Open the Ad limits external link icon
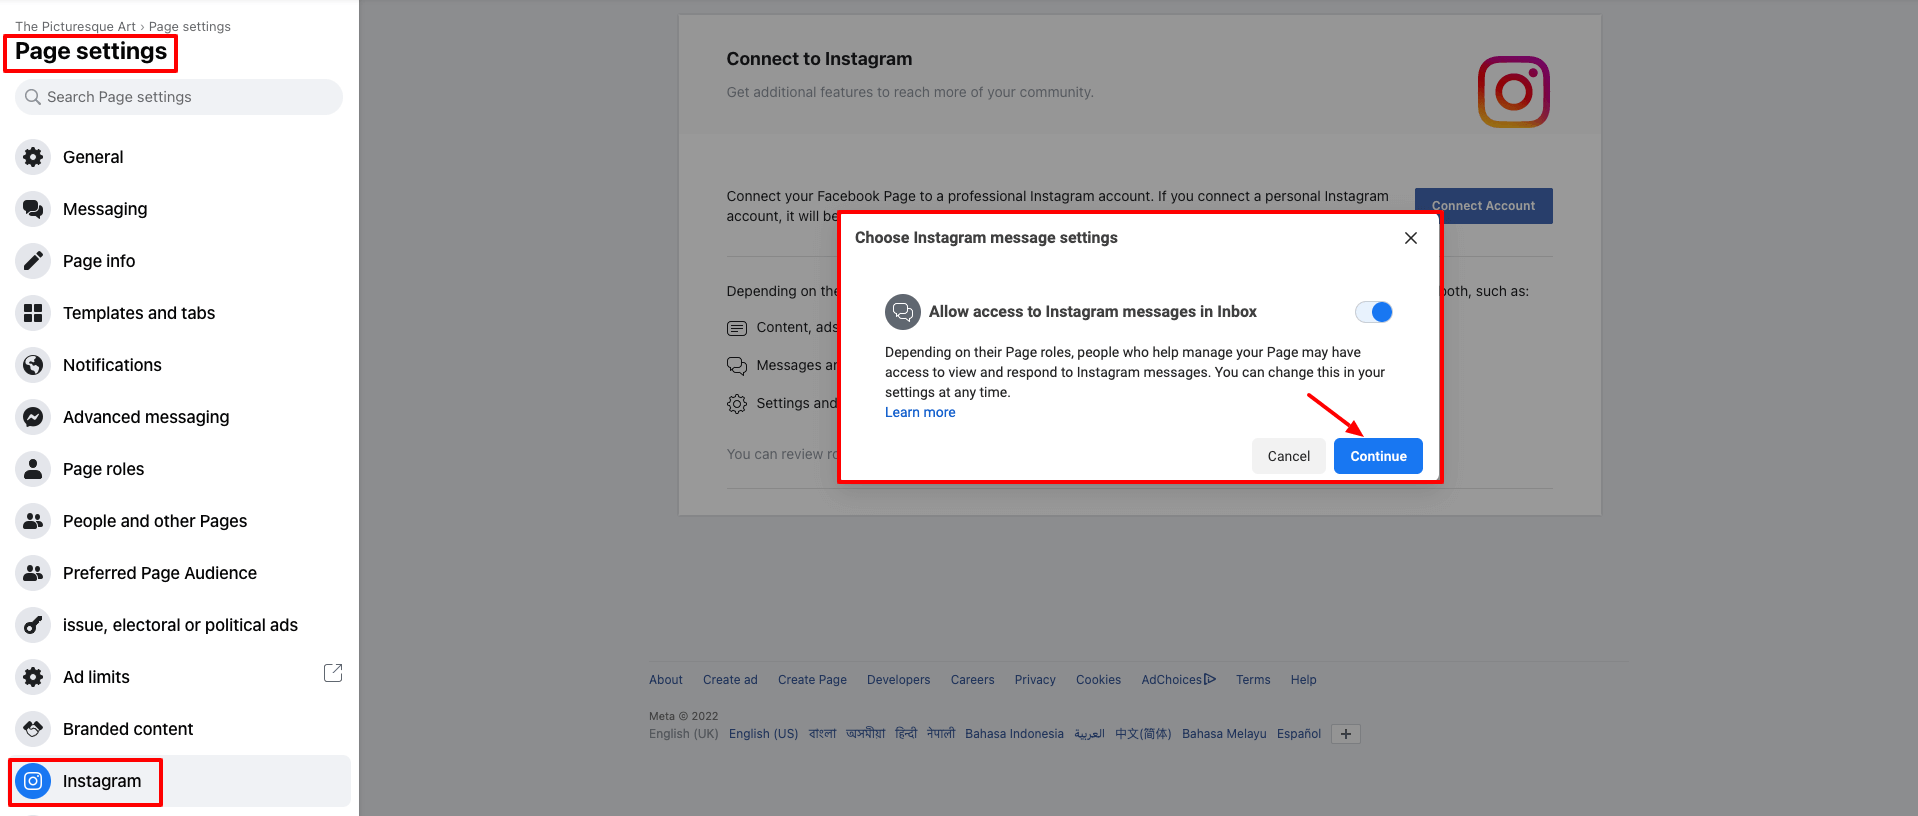Viewport: 1918px width, 816px height. tap(333, 673)
